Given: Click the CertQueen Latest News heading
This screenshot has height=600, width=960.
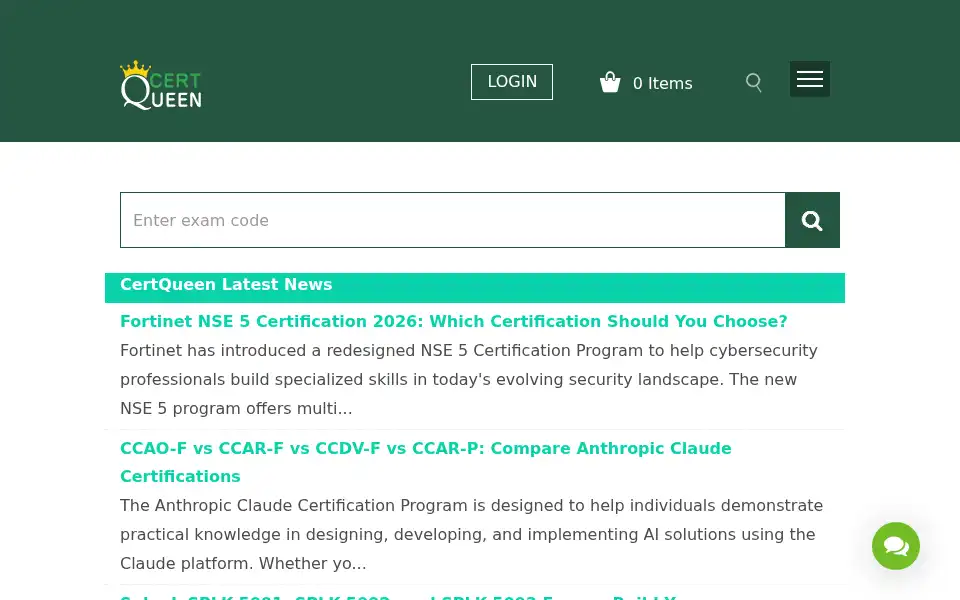Looking at the screenshot, I should 226,285.
